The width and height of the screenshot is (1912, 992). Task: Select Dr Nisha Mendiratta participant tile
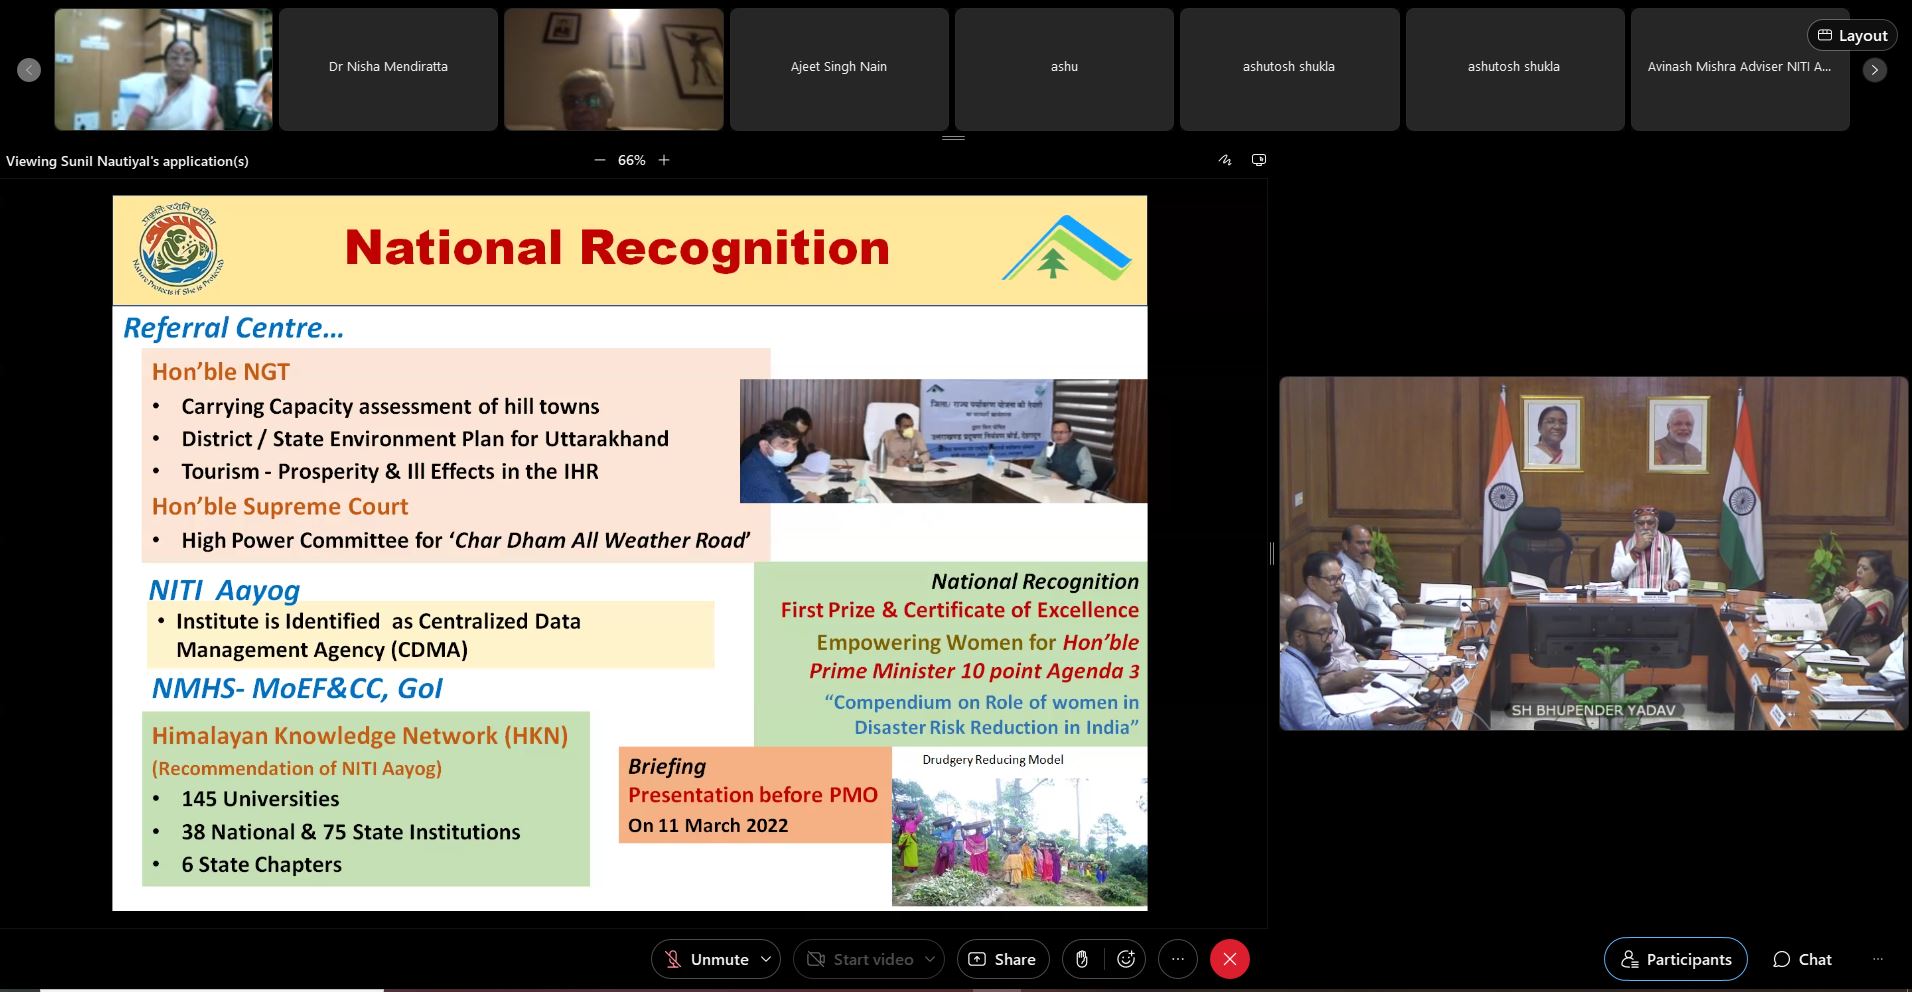tap(388, 68)
